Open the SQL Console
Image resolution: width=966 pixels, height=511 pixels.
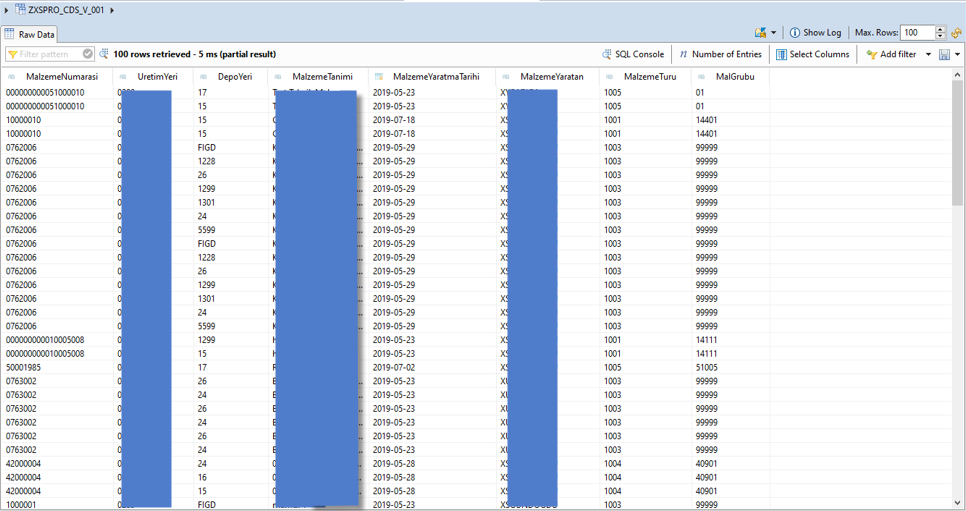point(633,54)
